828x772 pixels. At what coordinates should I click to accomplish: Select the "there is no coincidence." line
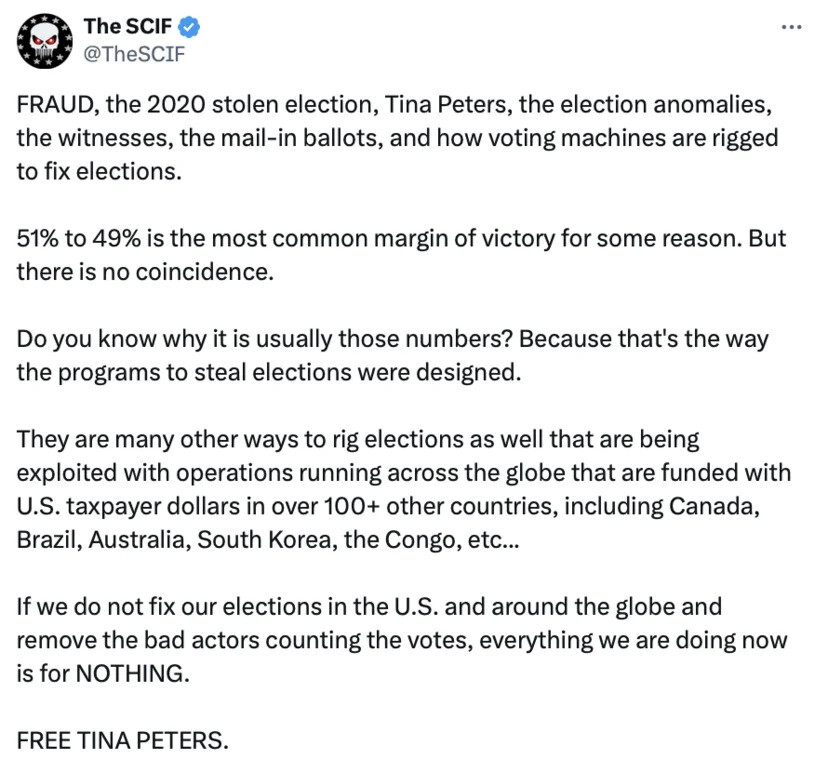[144, 272]
